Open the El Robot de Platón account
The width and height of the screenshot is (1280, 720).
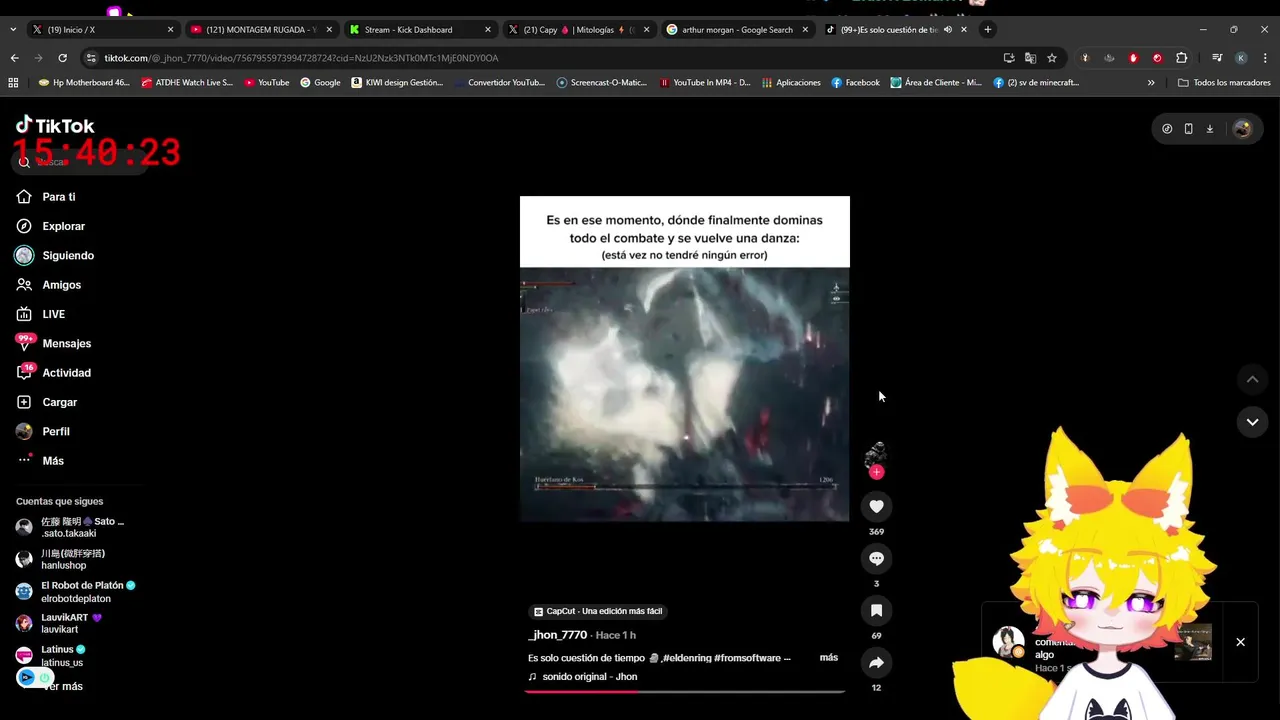tap(76, 591)
